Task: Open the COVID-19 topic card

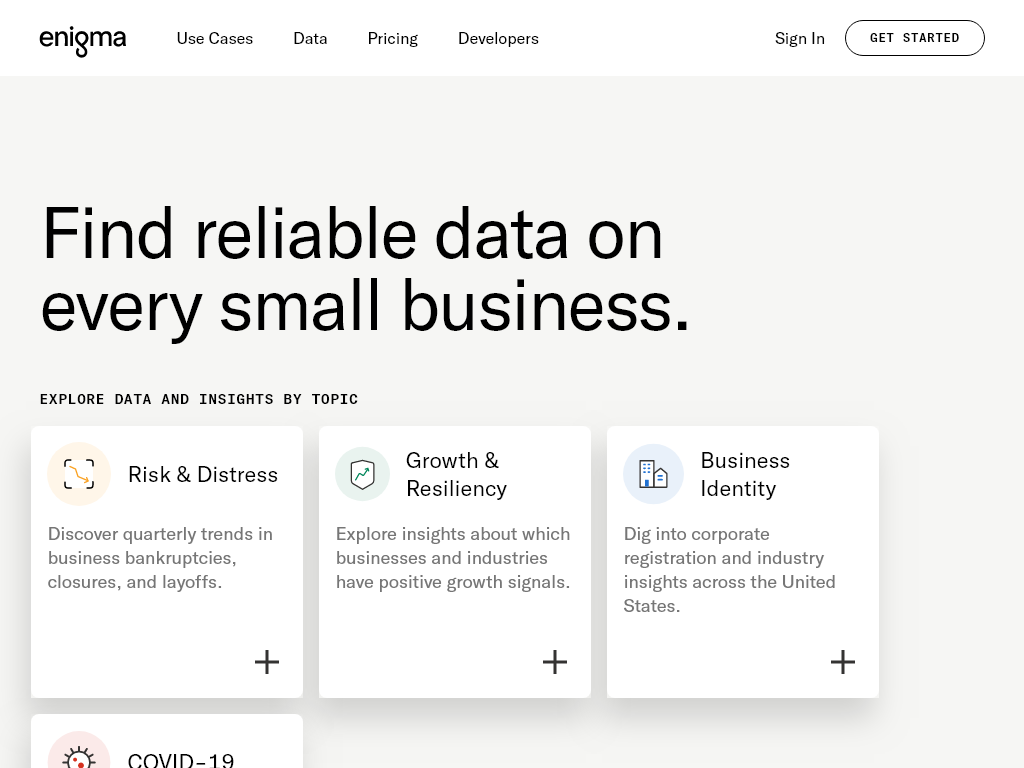Action: coord(180,758)
